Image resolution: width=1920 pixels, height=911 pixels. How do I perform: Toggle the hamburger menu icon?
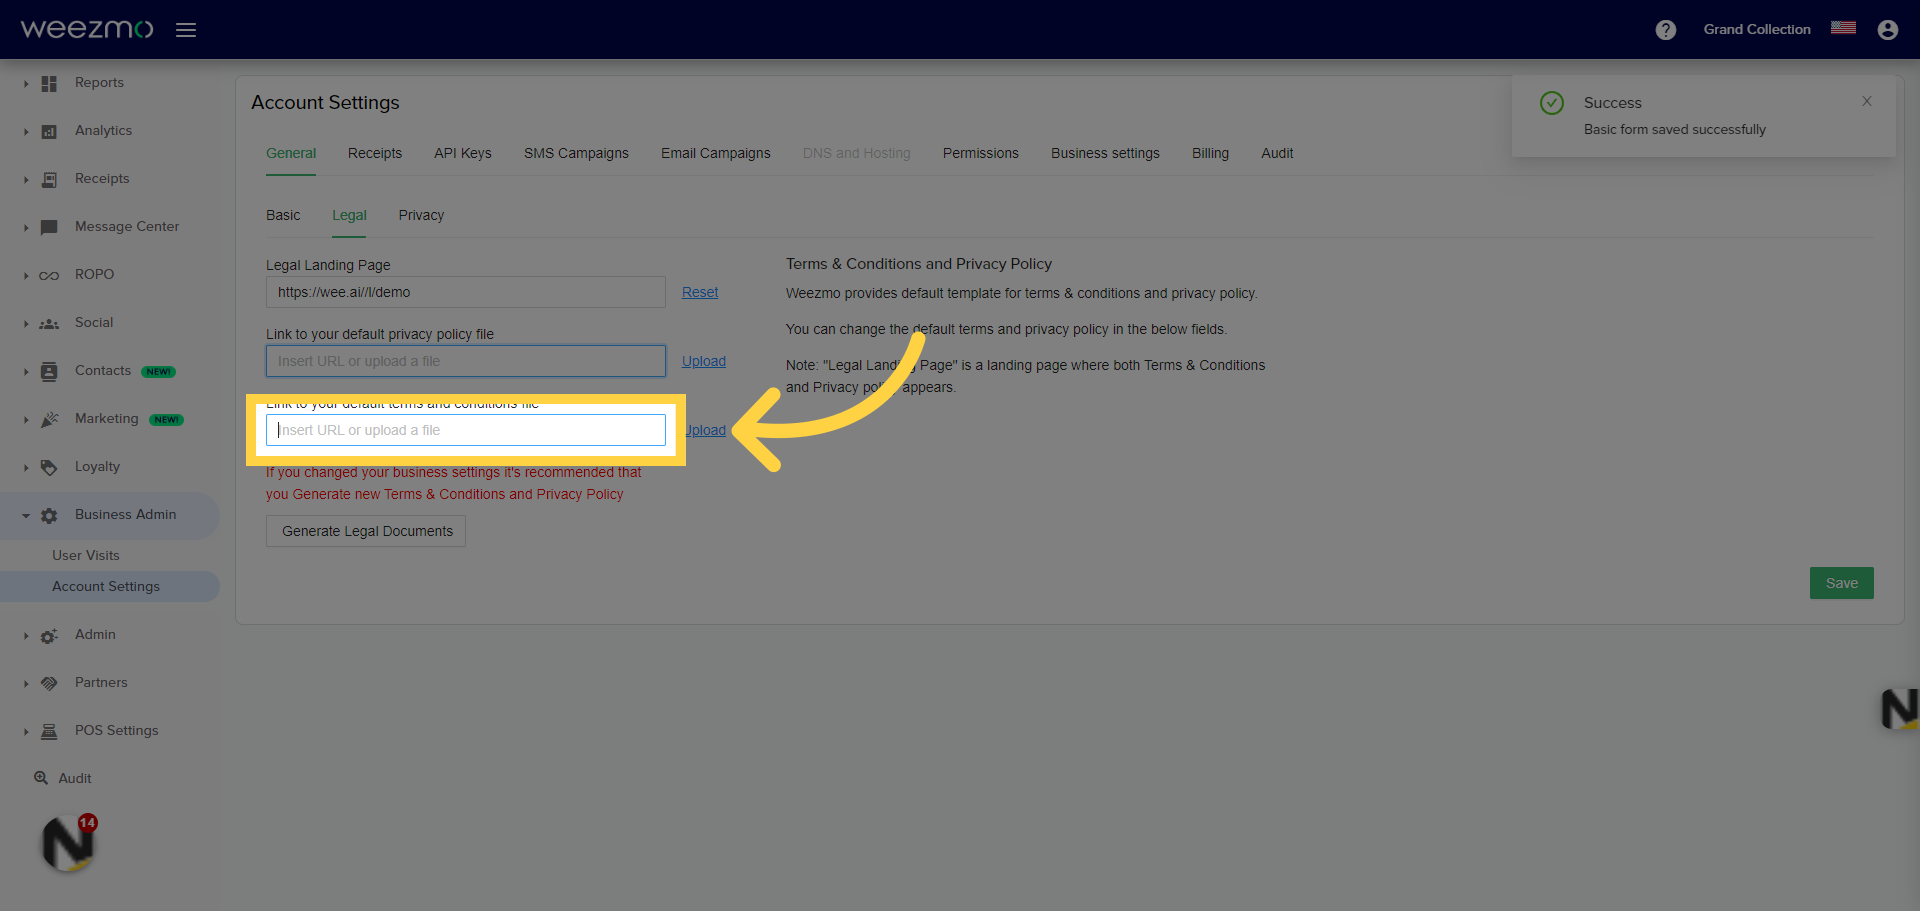tap(186, 30)
